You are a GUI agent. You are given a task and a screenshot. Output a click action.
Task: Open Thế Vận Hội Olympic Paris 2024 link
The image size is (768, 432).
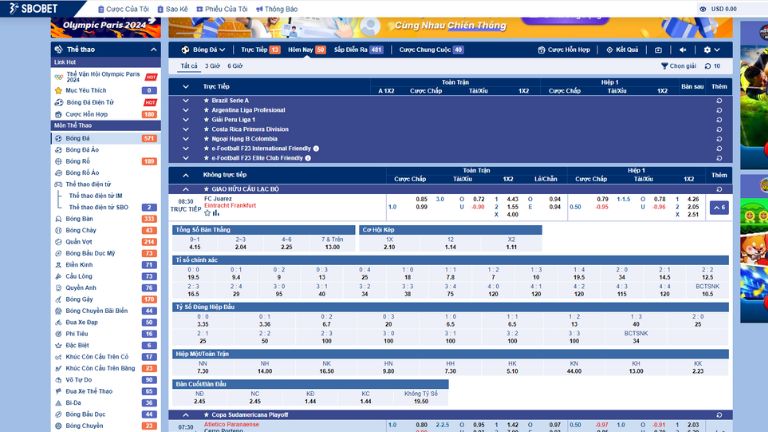coord(103,77)
